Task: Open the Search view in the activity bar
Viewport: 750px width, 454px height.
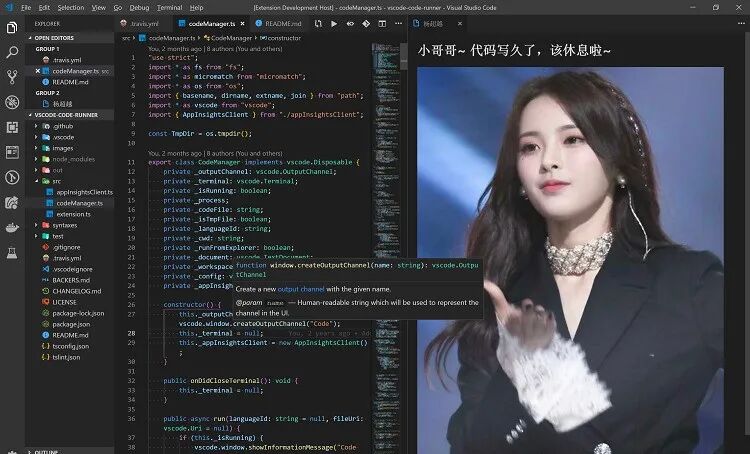Action: tap(12, 52)
